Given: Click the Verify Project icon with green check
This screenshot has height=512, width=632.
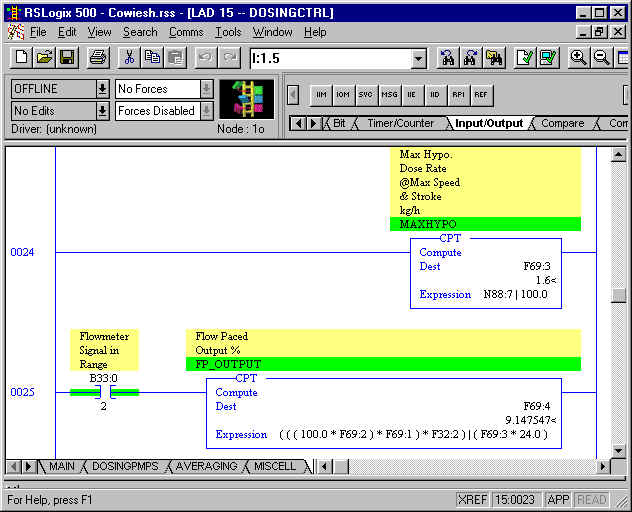Looking at the screenshot, I should (548, 58).
